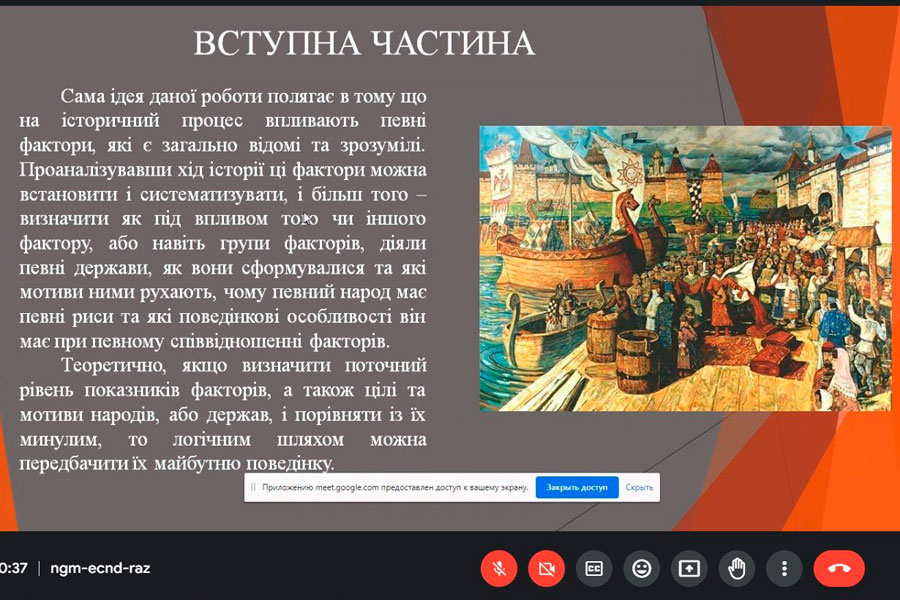Click the paragraph starting "Теоретично, якщо визначити"
Screen dimensions: 900x600
tap(222, 414)
